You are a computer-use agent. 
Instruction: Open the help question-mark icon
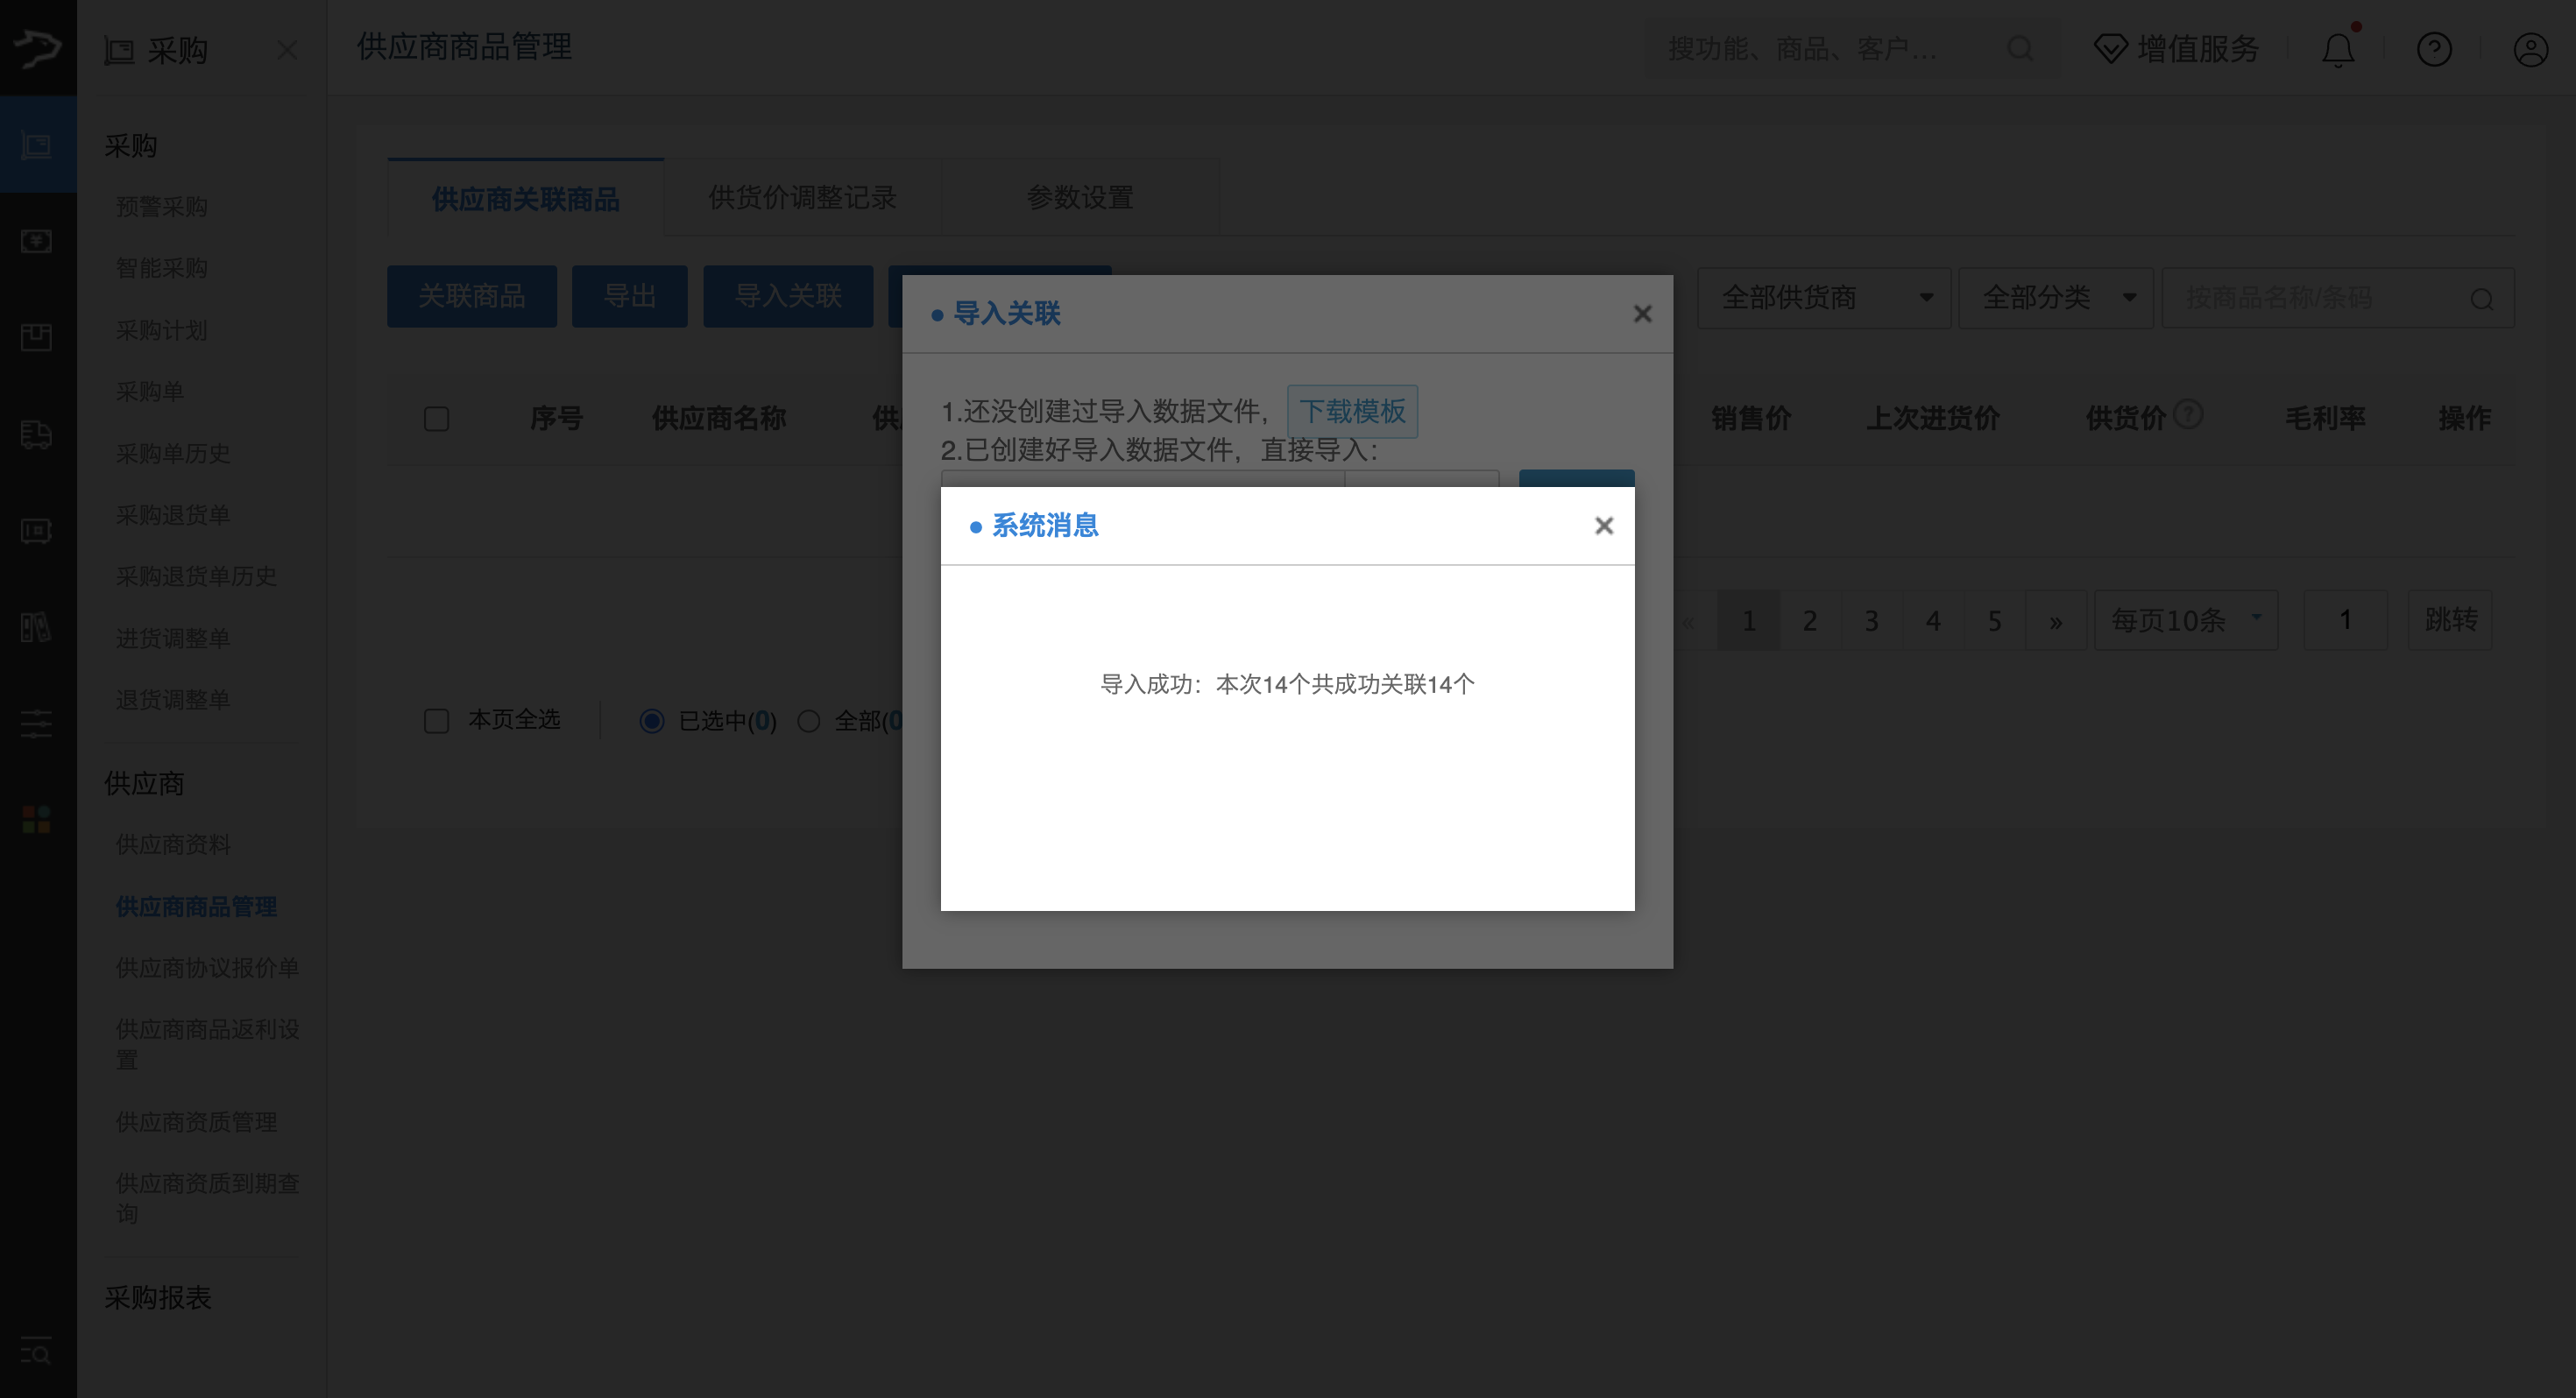[x=2434, y=49]
